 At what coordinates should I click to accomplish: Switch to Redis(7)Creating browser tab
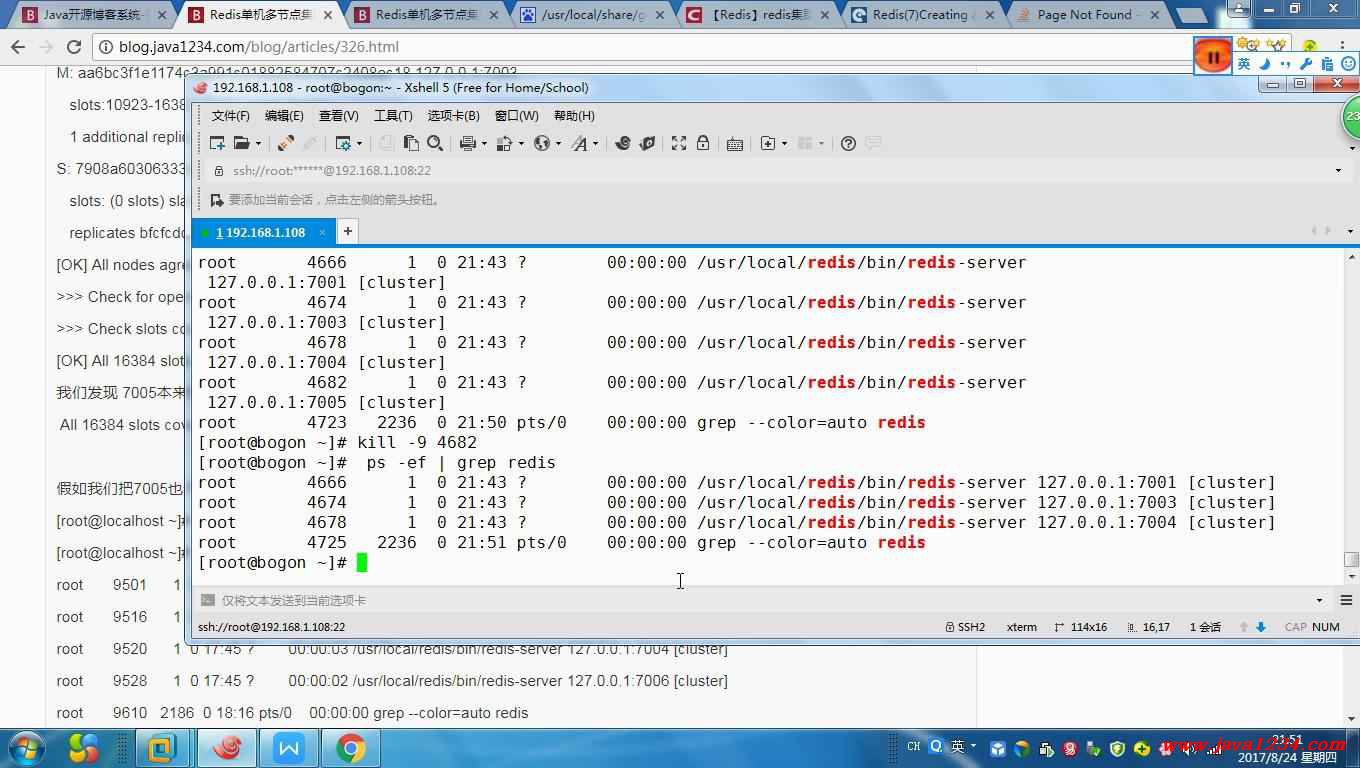(923, 15)
